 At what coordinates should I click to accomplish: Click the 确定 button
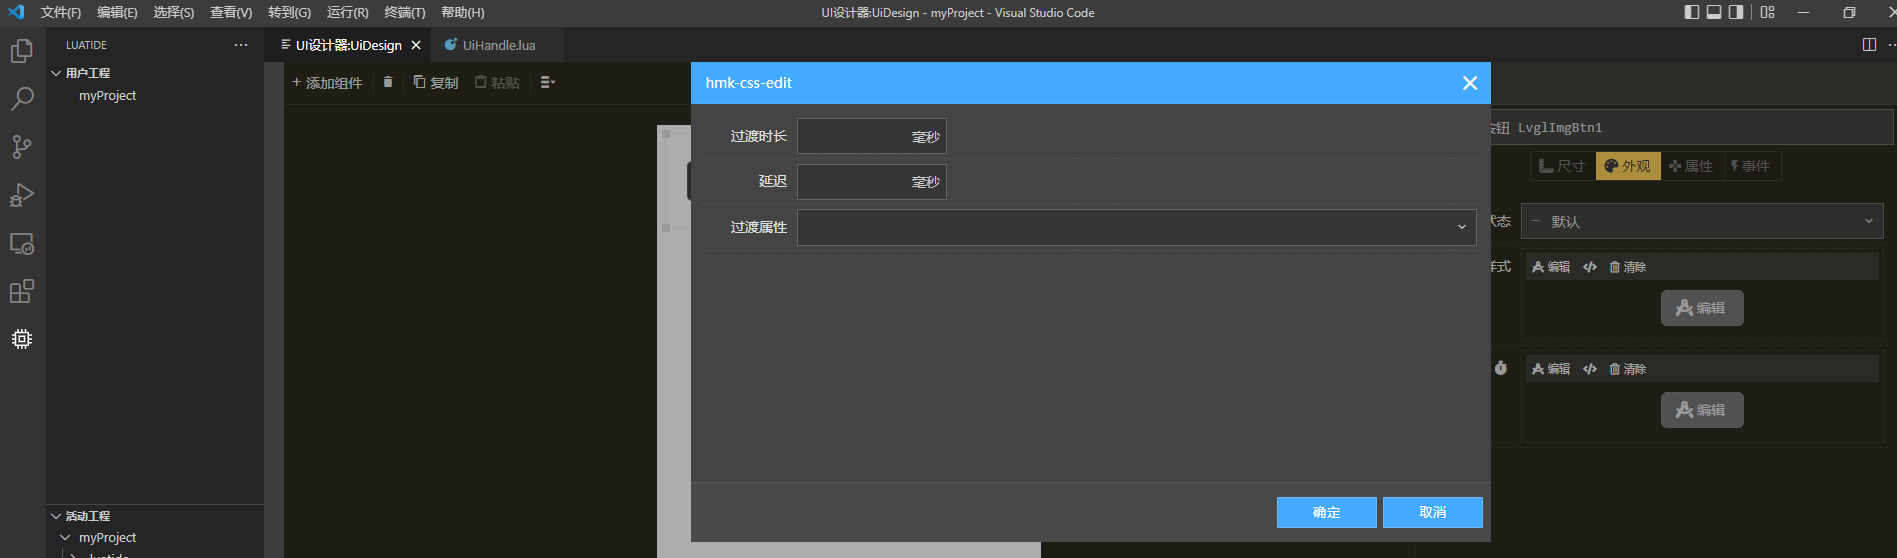[x=1326, y=512]
